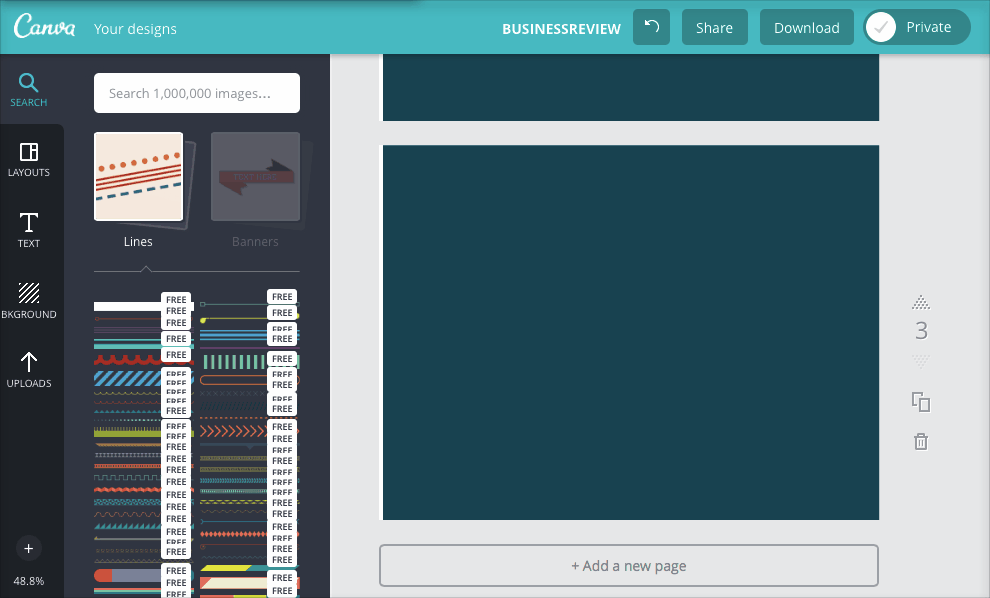Click the Canva logo

[x=45, y=28]
